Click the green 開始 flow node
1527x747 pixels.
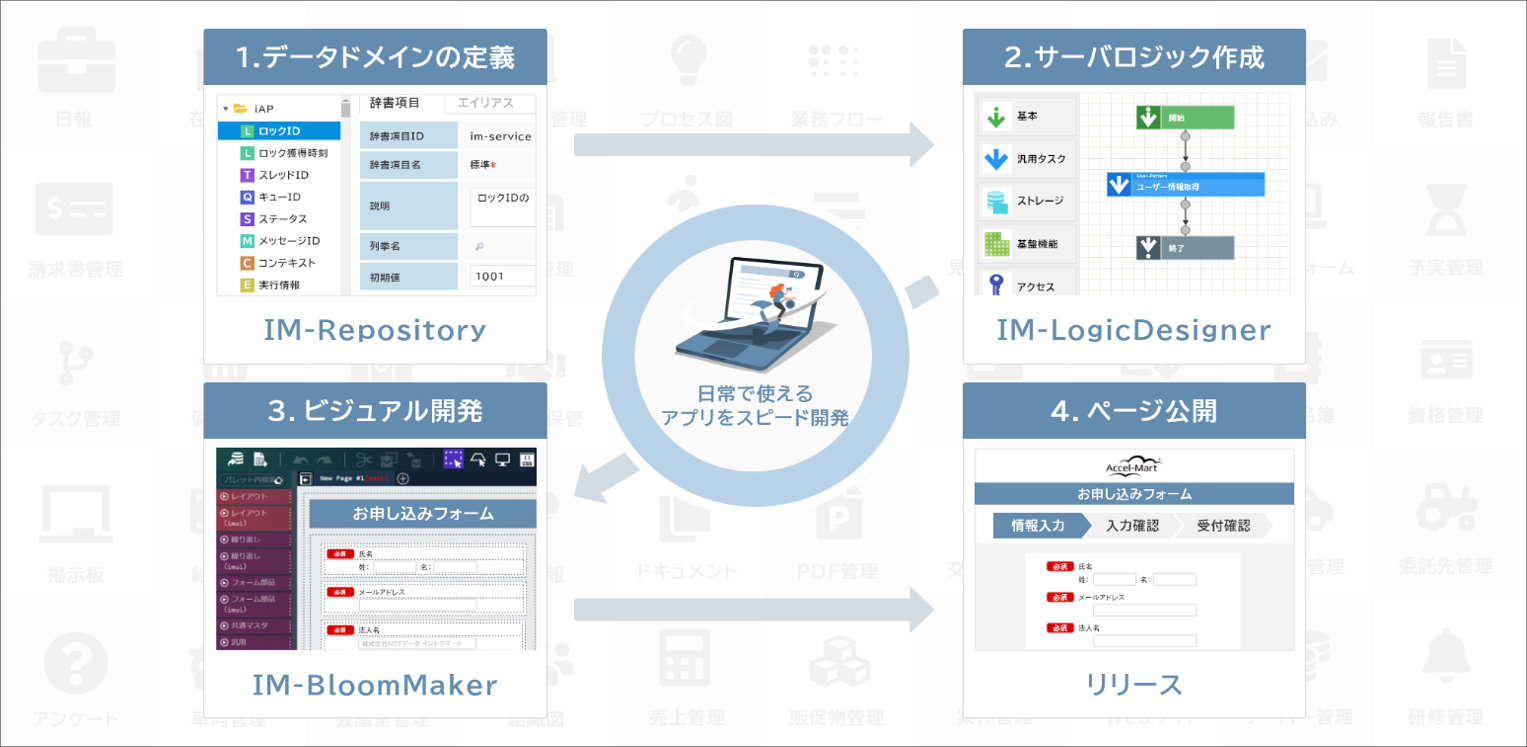point(1185,117)
